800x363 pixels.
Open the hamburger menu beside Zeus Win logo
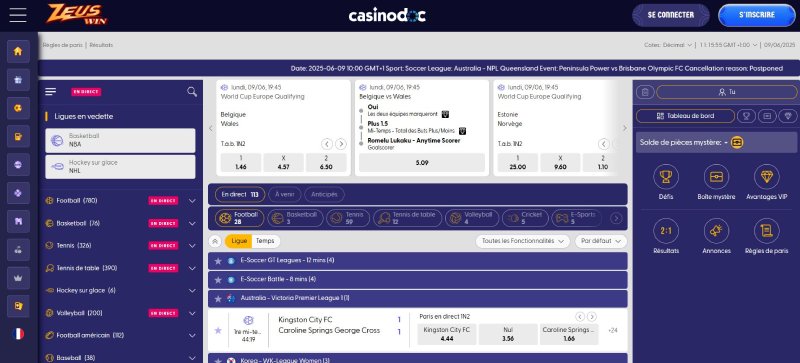(x=18, y=15)
